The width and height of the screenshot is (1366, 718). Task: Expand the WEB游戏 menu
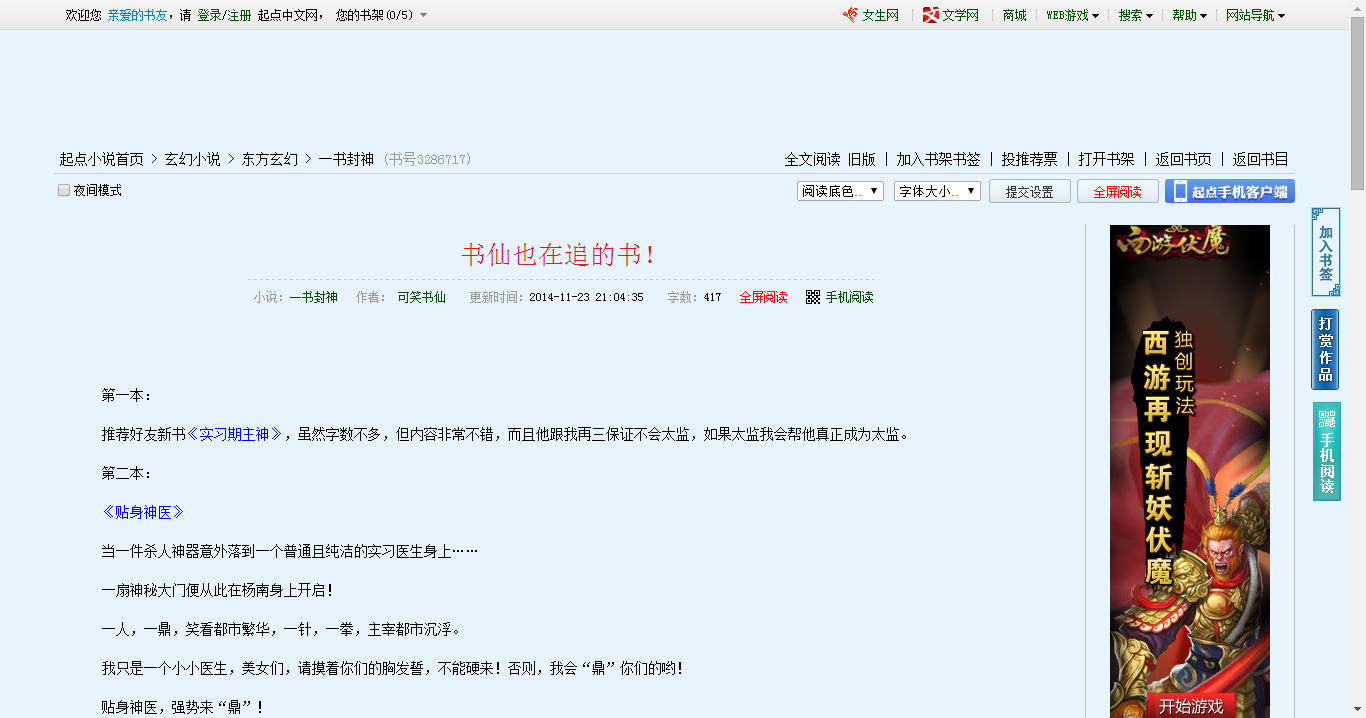[x=1073, y=15]
